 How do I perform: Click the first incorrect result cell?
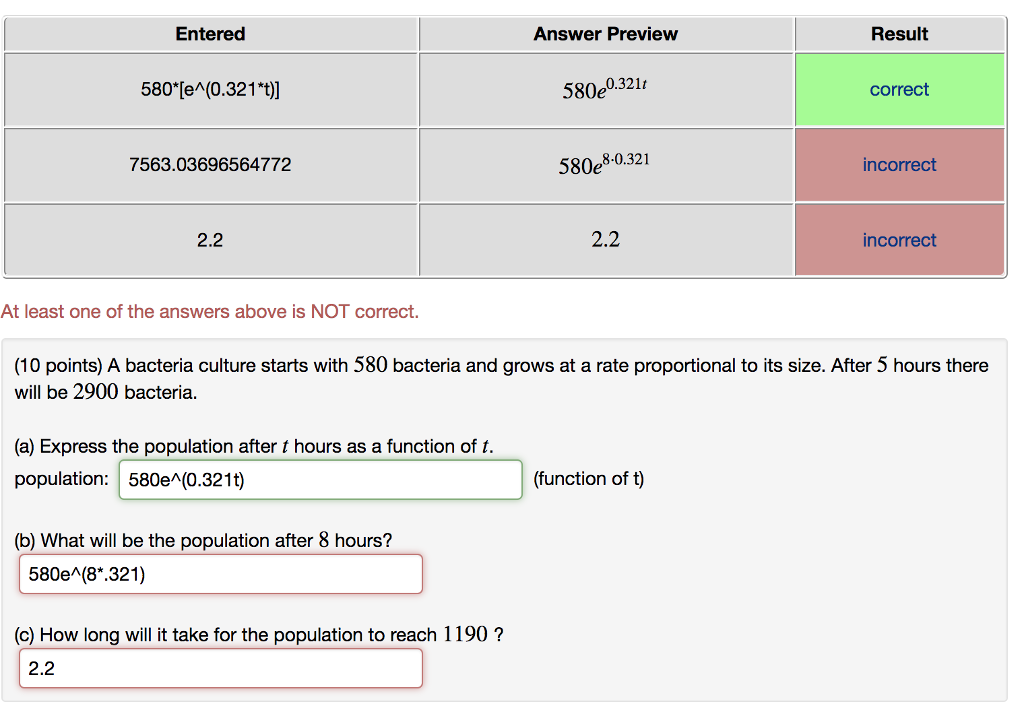899,164
